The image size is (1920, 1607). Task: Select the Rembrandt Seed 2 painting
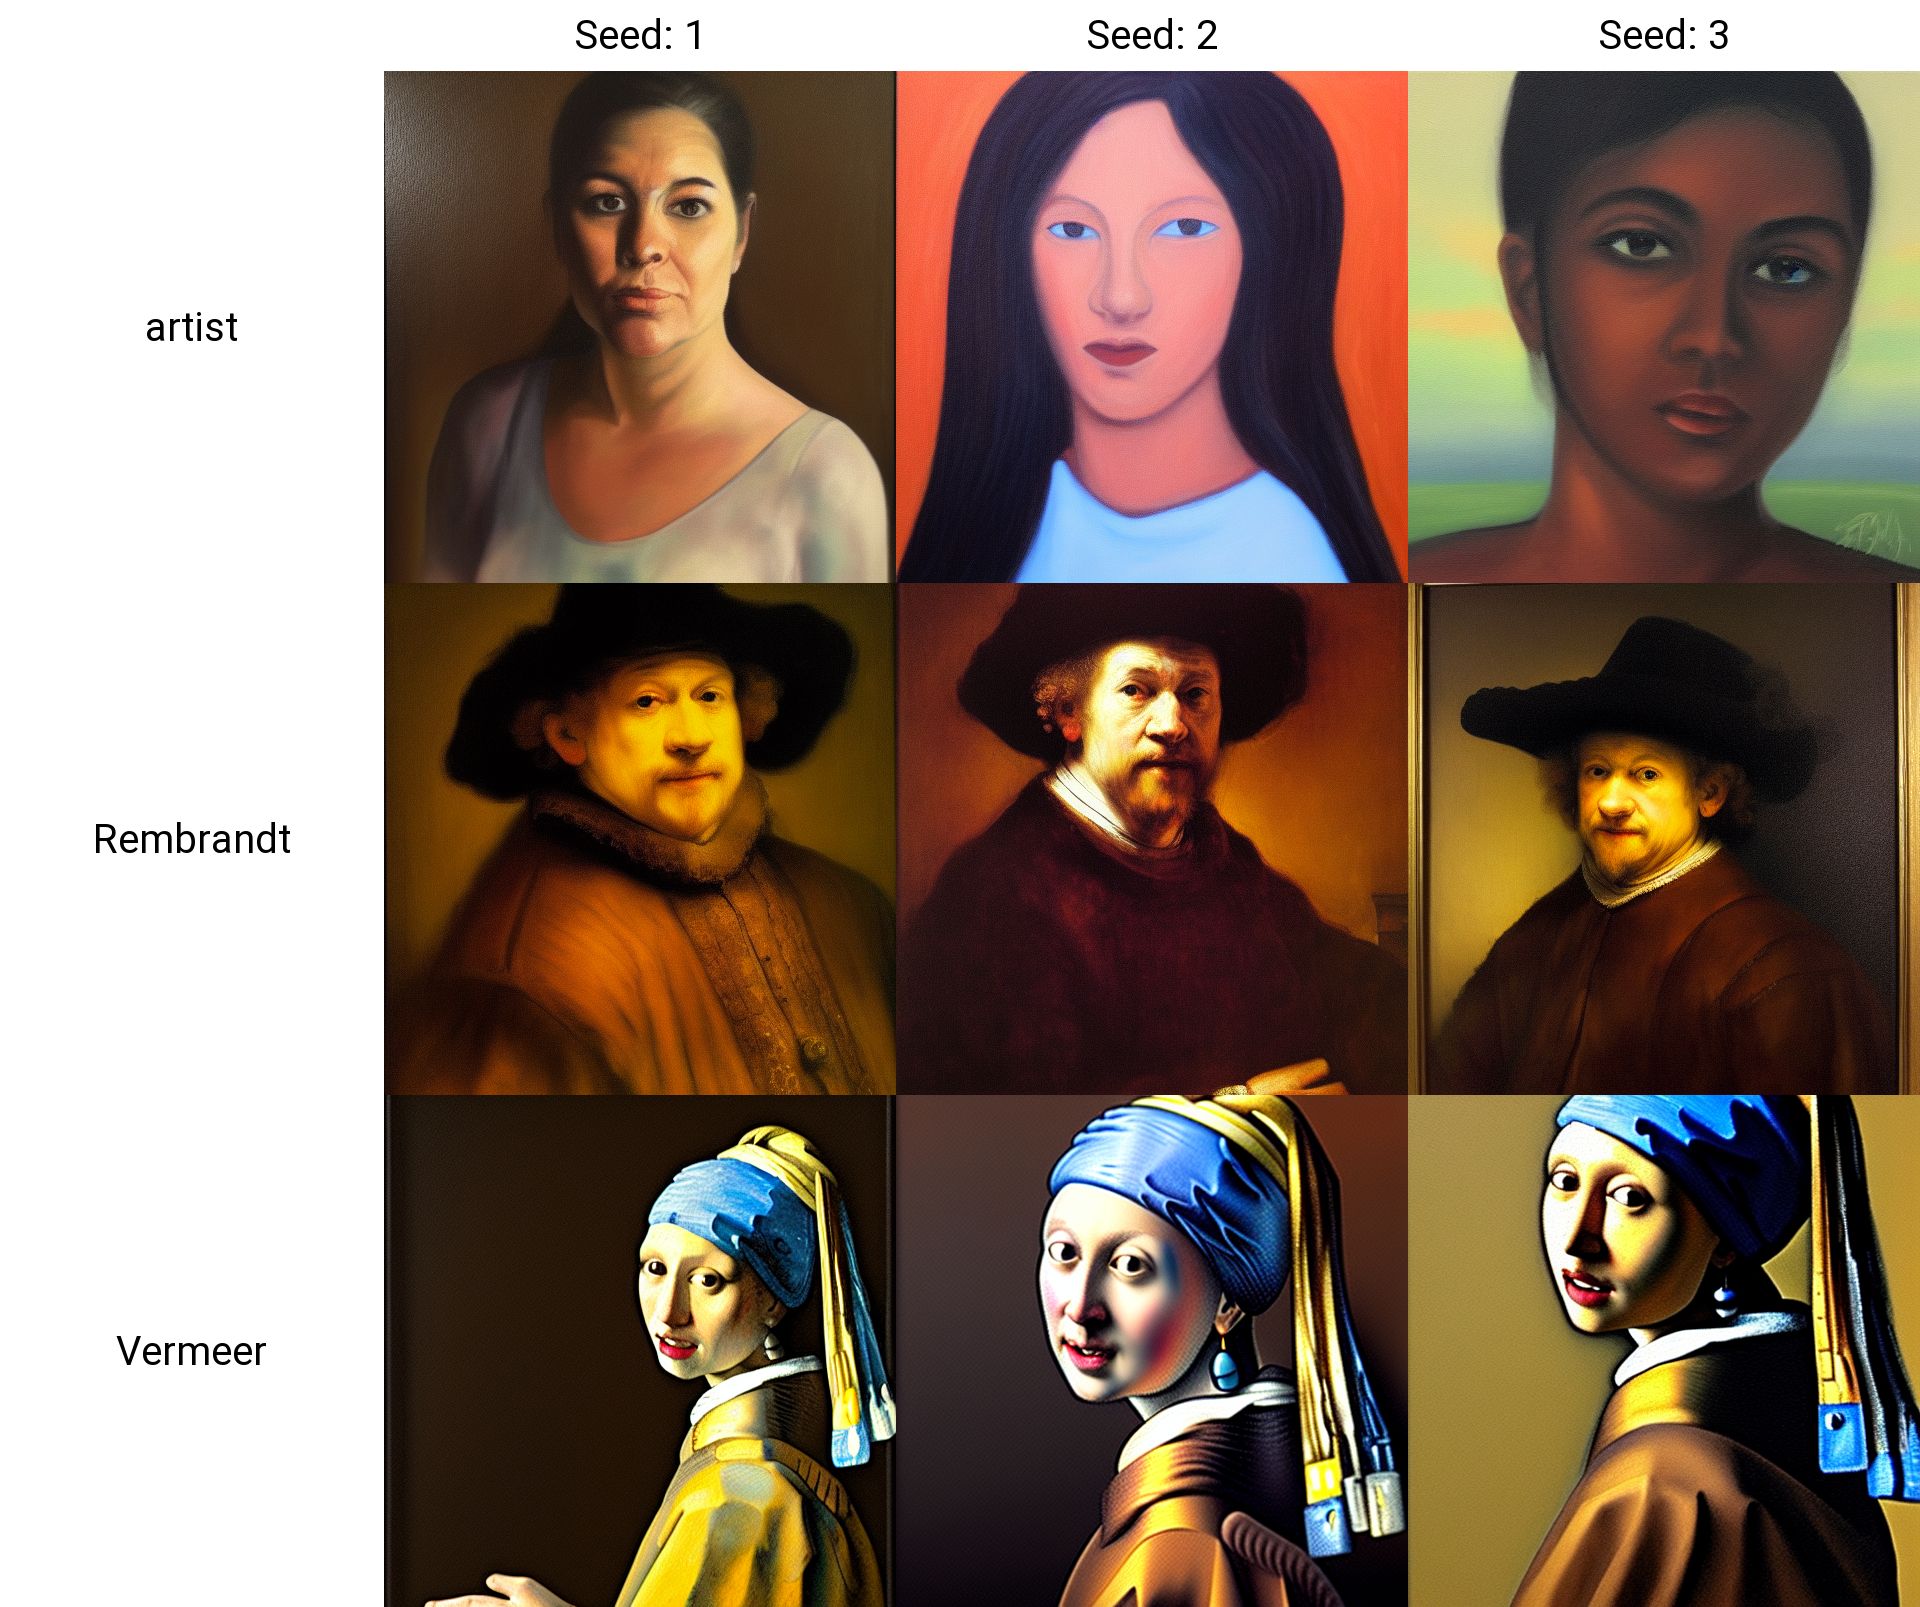pos(1151,839)
